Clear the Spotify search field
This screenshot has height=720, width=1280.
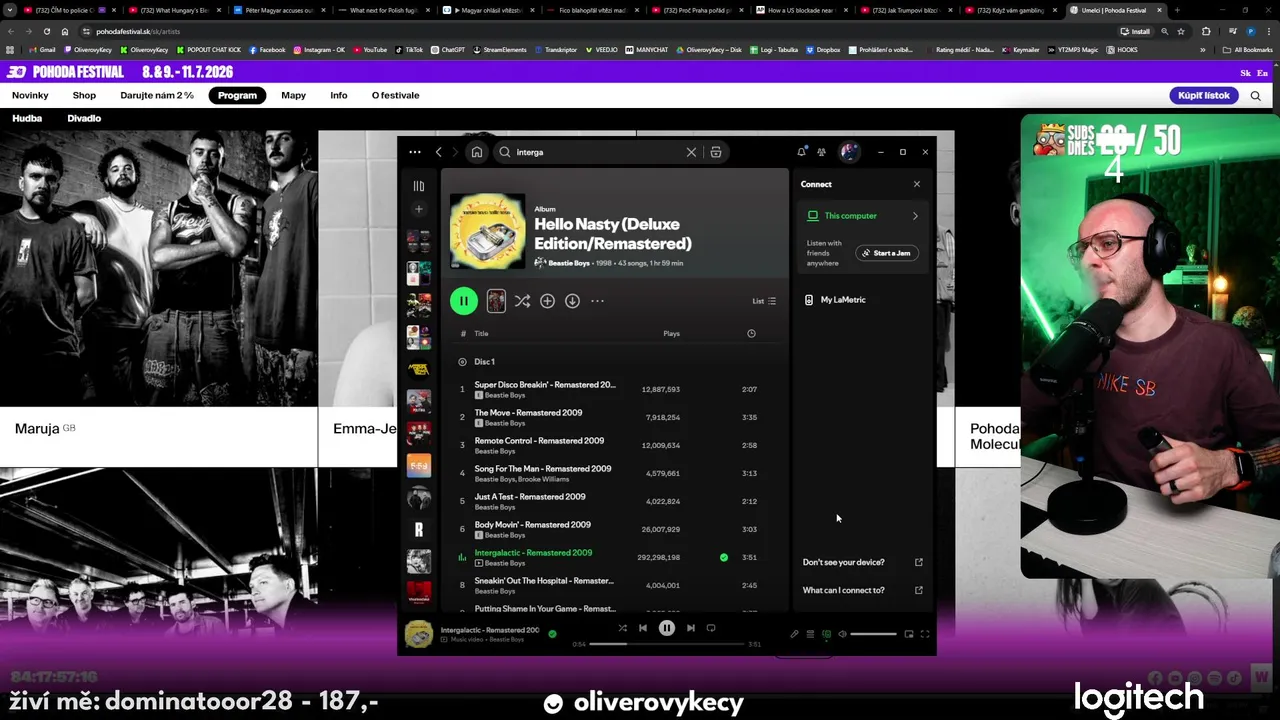[x=691, y=152]
